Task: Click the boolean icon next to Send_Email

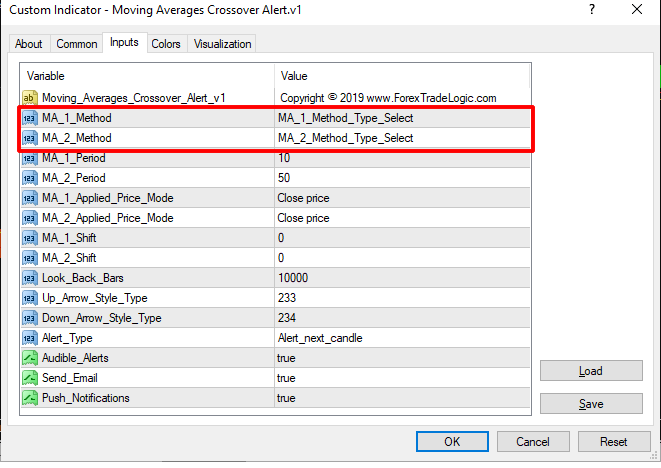Action: point(29,377)
